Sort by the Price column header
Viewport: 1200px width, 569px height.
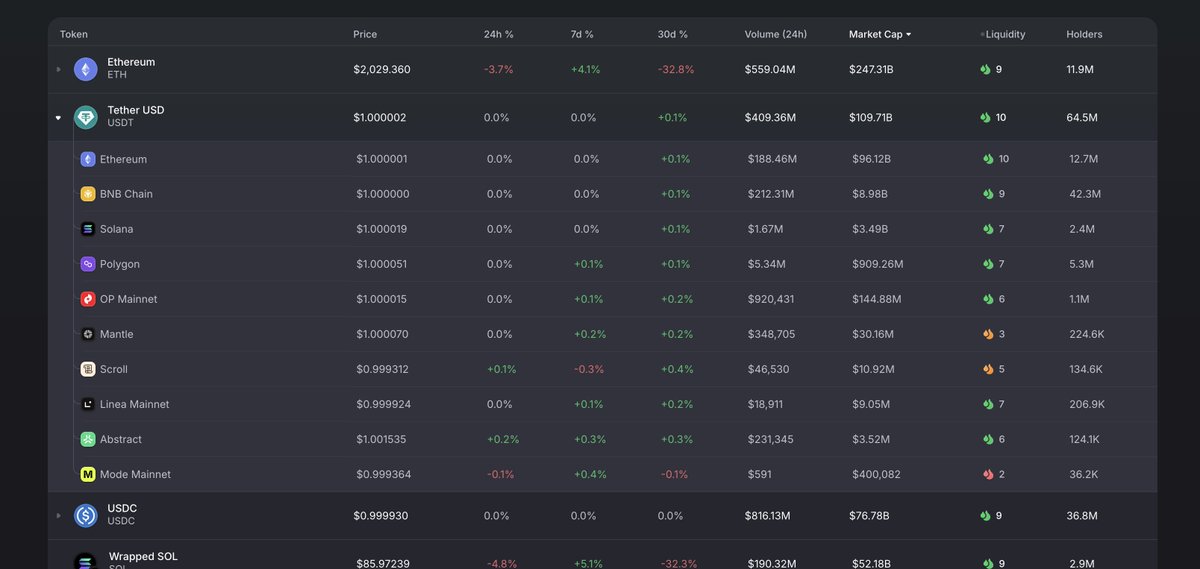365,34
